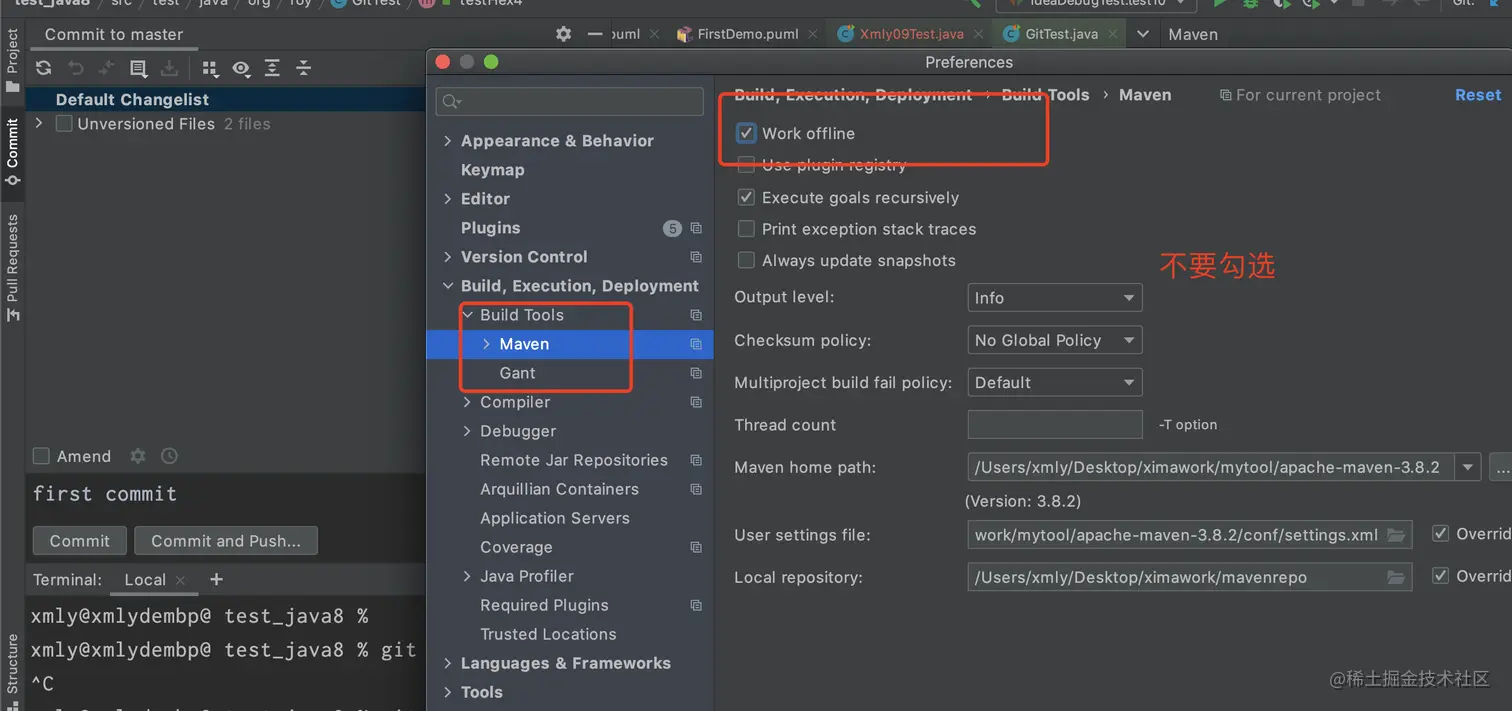This screenshot has height=711, width=1512.
Task: Click the Reset link in Preferences
Action: [x=1477, y=95]
